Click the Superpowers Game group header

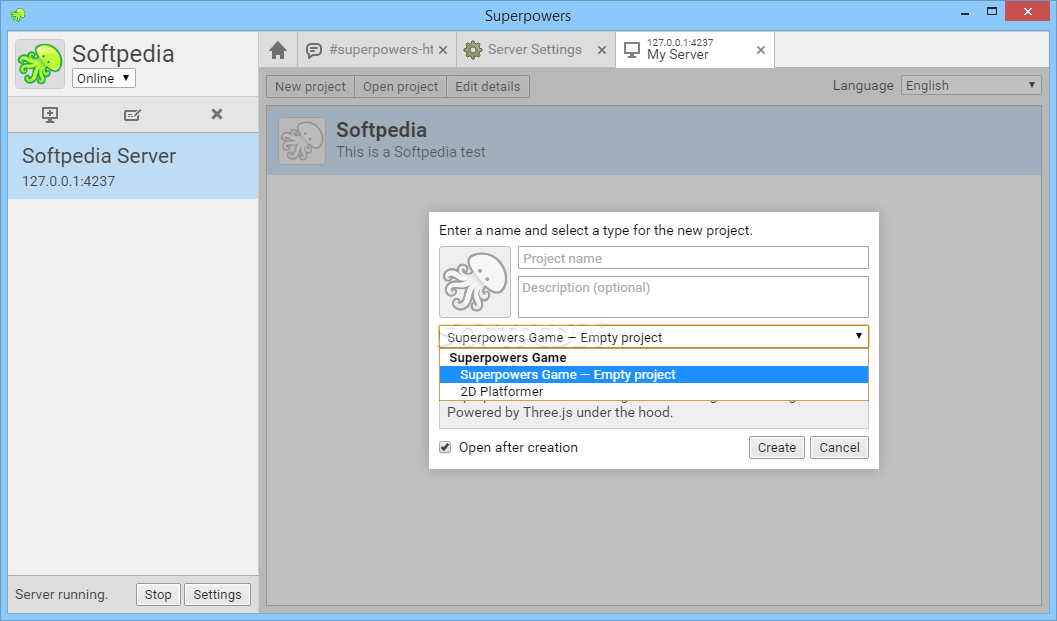coord(508,357)
